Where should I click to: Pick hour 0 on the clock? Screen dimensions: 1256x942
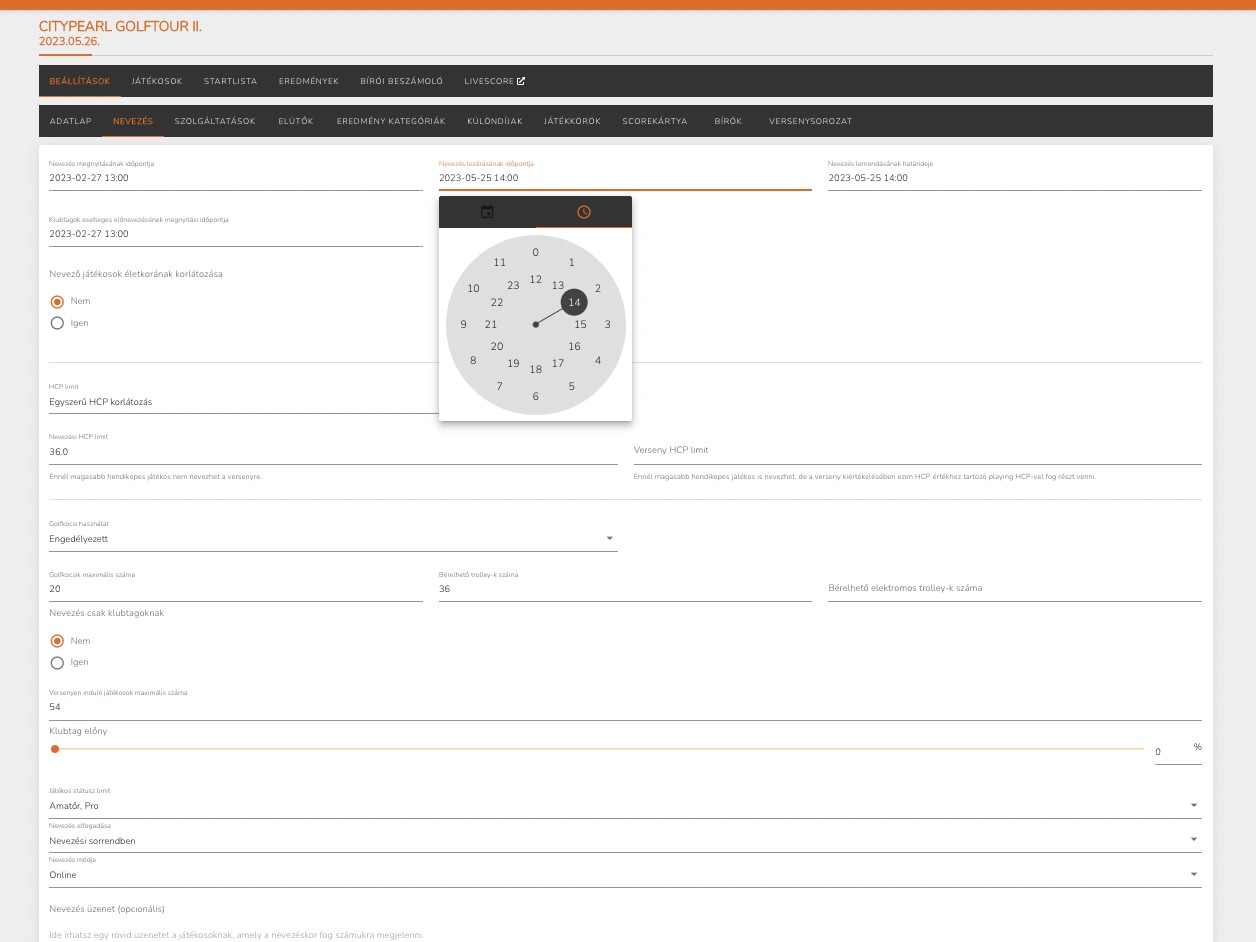pyautogui.click(x=536, y=252)
